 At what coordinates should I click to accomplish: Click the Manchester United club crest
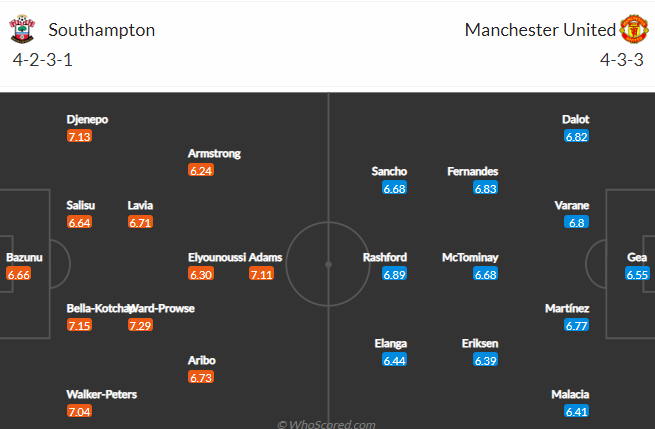click(x=634, y=29)
